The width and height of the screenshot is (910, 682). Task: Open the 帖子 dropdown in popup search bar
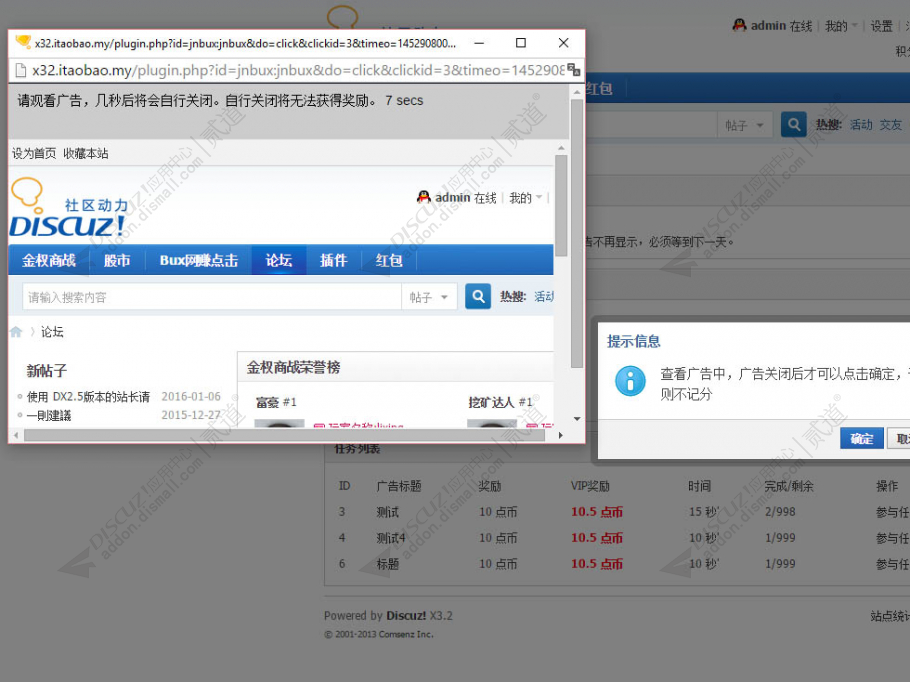(x=429, y=297)
